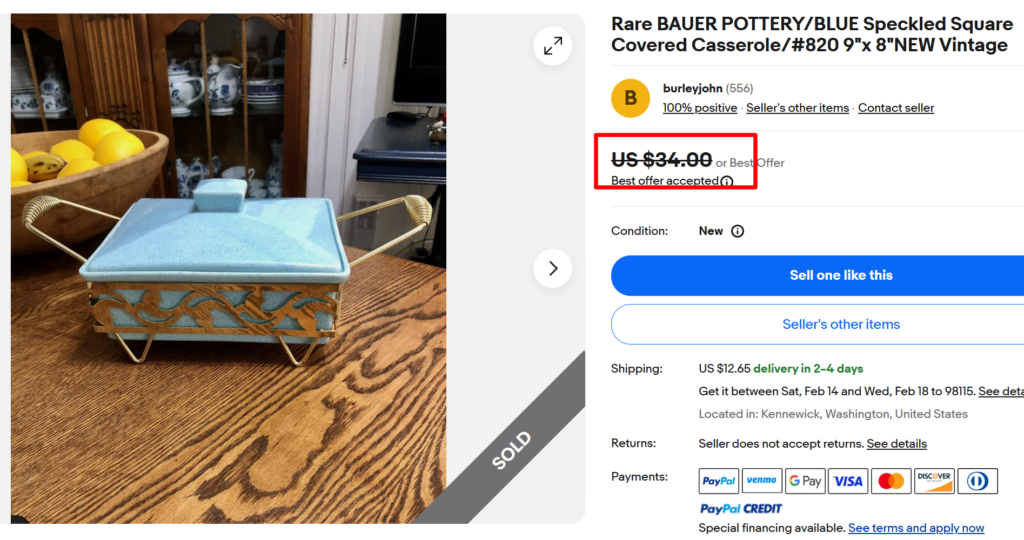Screen dimensions: 1024x540
Task: Click the Contact seller link
Action: 896,108
